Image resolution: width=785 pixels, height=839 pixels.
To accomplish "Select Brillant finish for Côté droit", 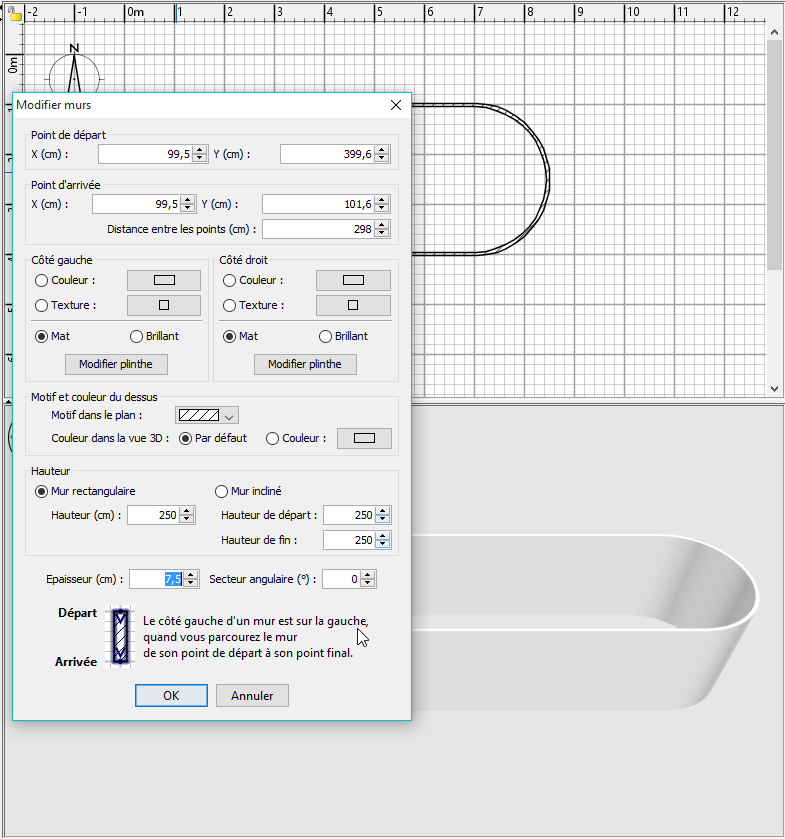I will point(325,336).
